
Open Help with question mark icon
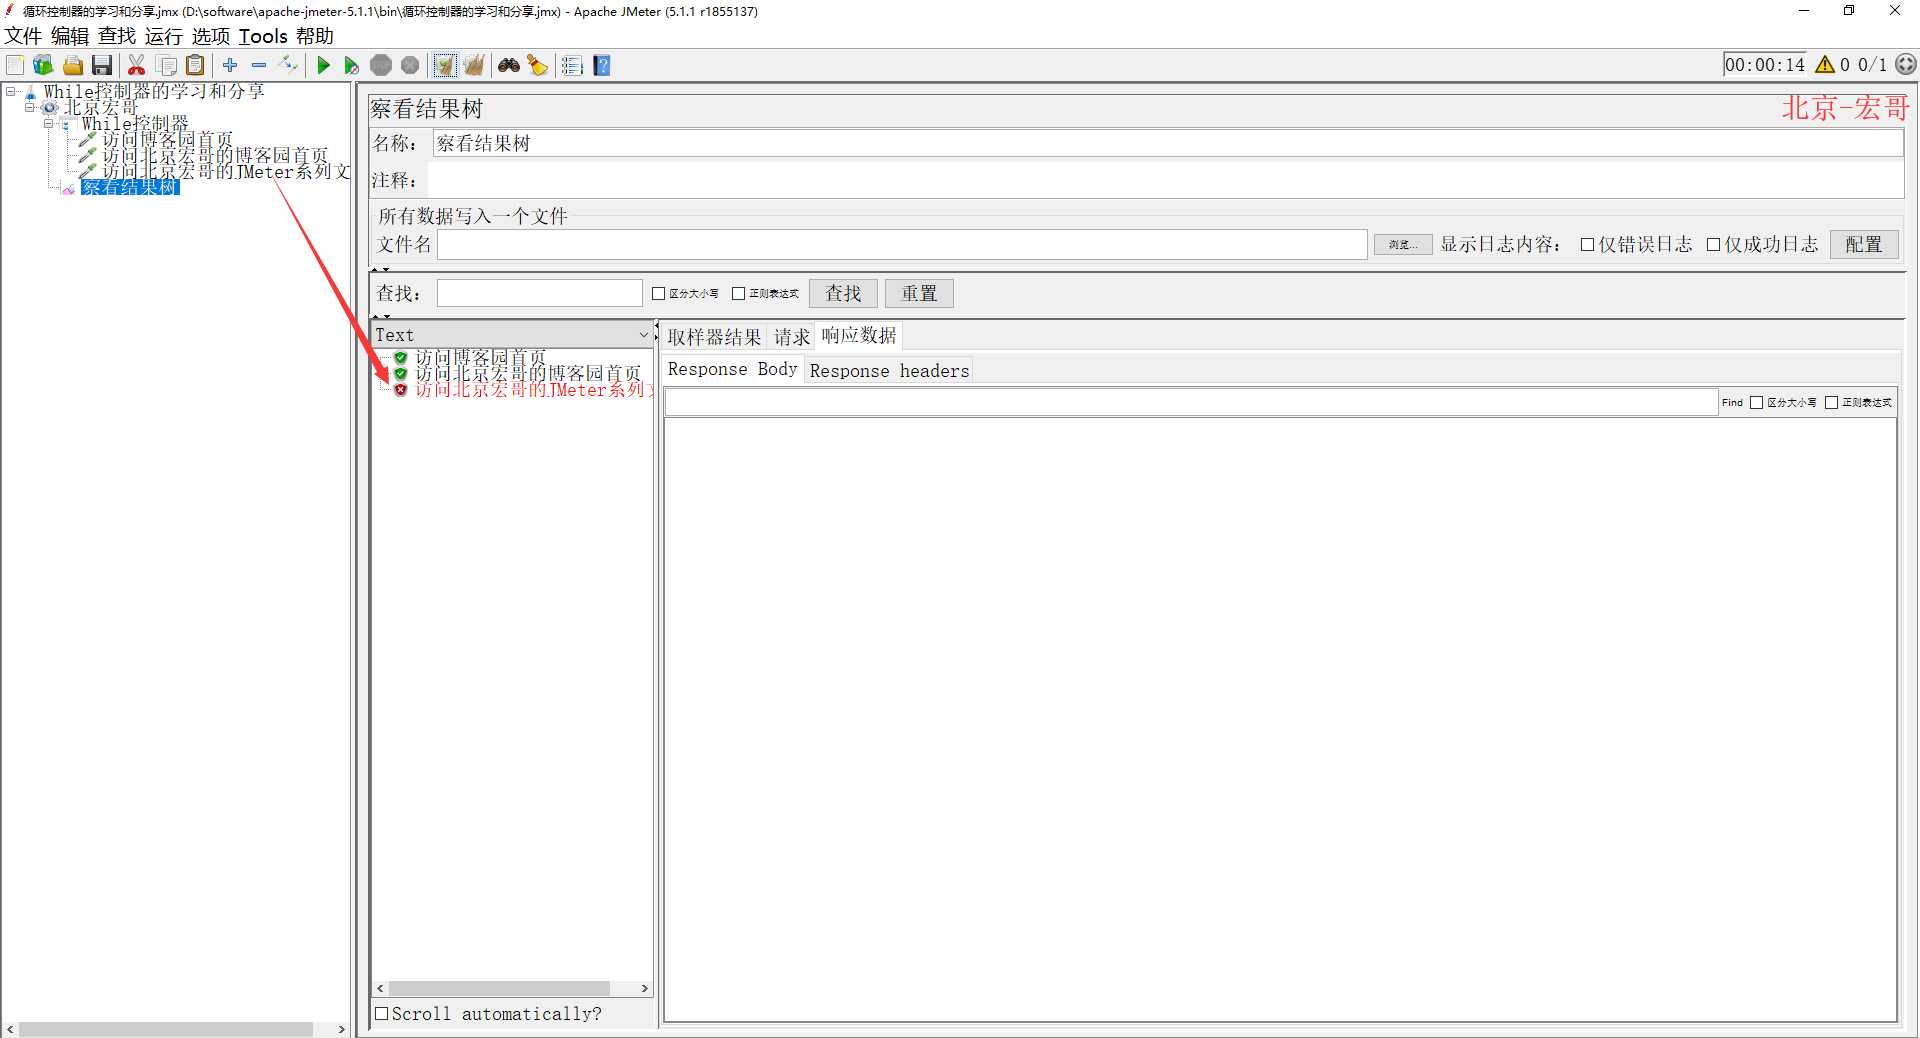[602, 66]
